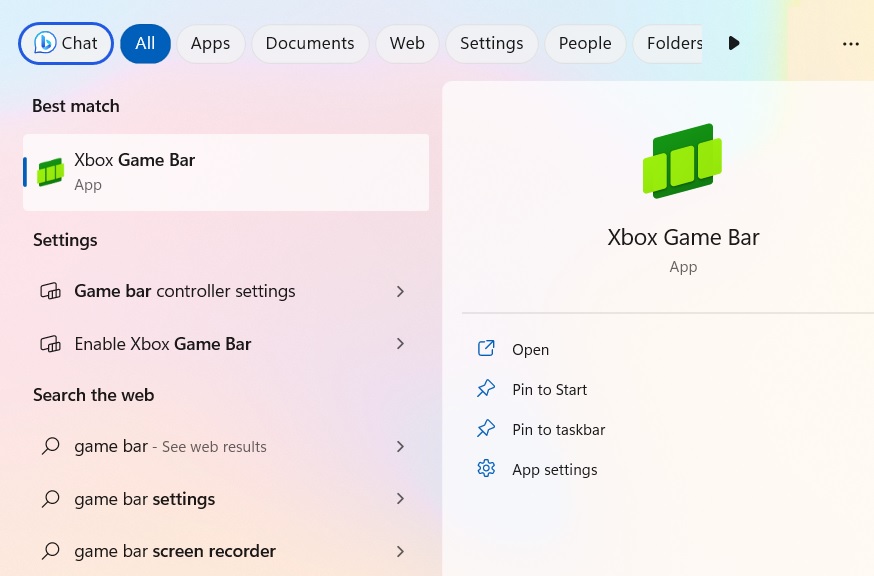
Task: Select the Xbox Game Bar best match result
Action: pos(225,171)
